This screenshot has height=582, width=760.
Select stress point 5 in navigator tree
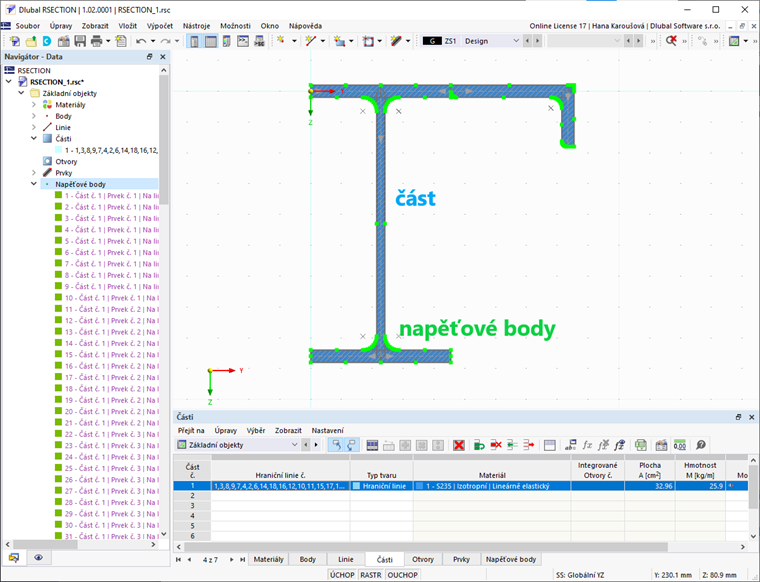tap(111, 241)
